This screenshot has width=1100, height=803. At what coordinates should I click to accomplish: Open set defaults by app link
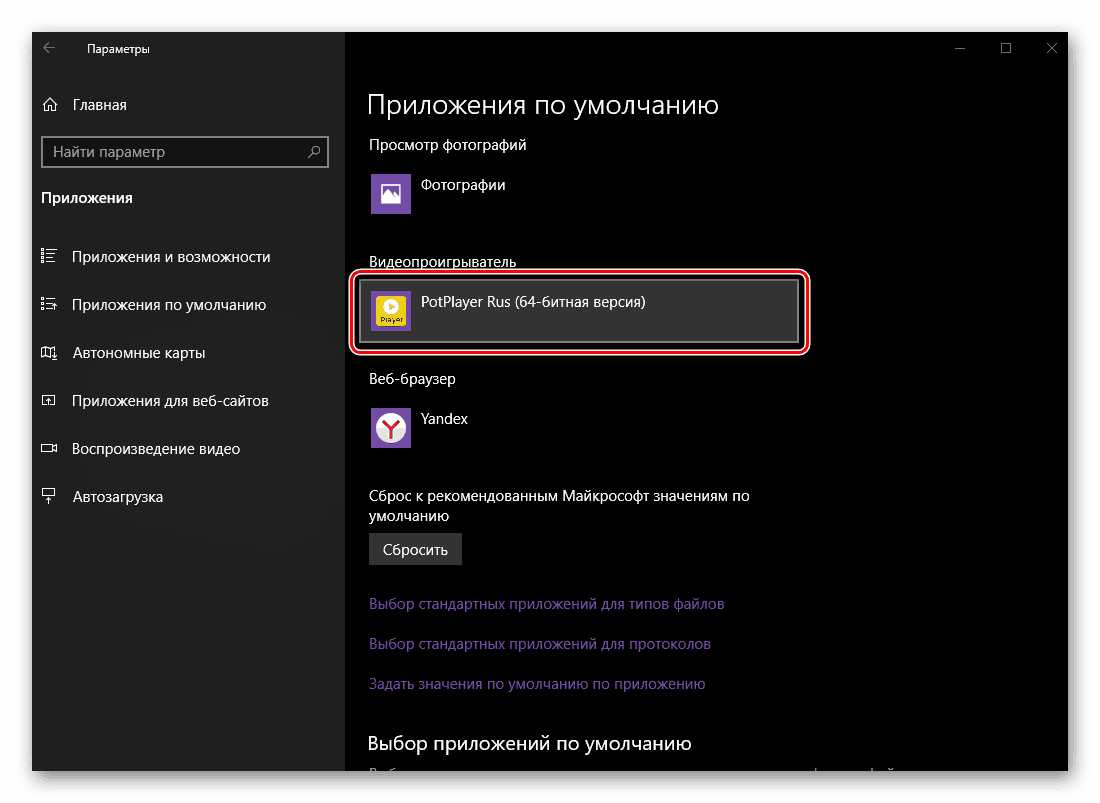tap(537, 683)
